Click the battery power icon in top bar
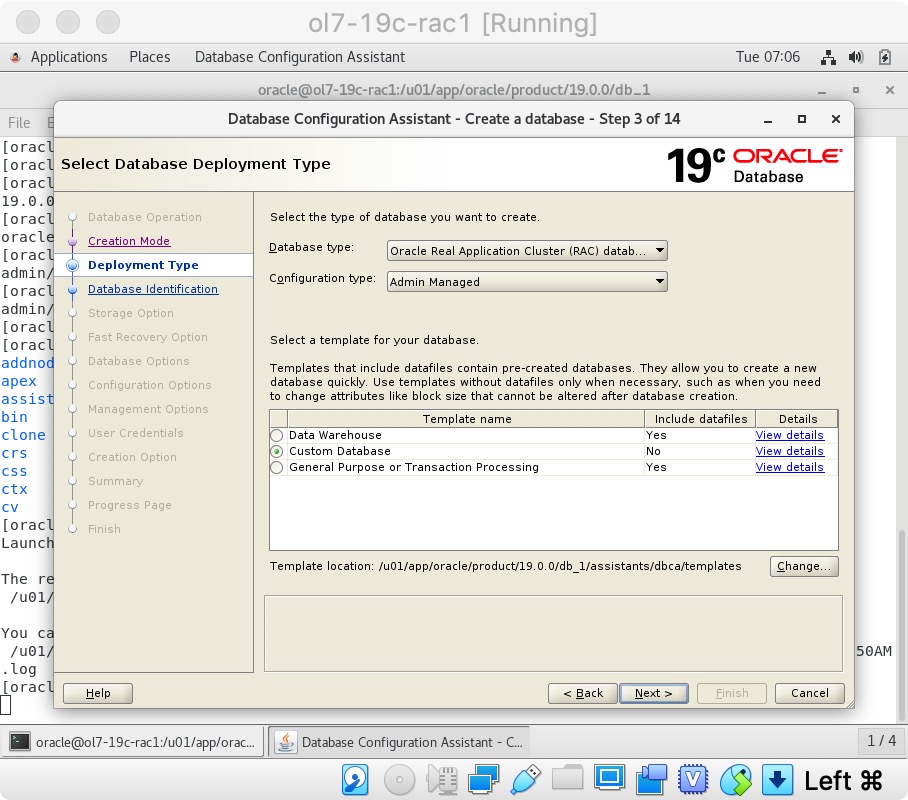908x800 pixels. tap(884, 57)
